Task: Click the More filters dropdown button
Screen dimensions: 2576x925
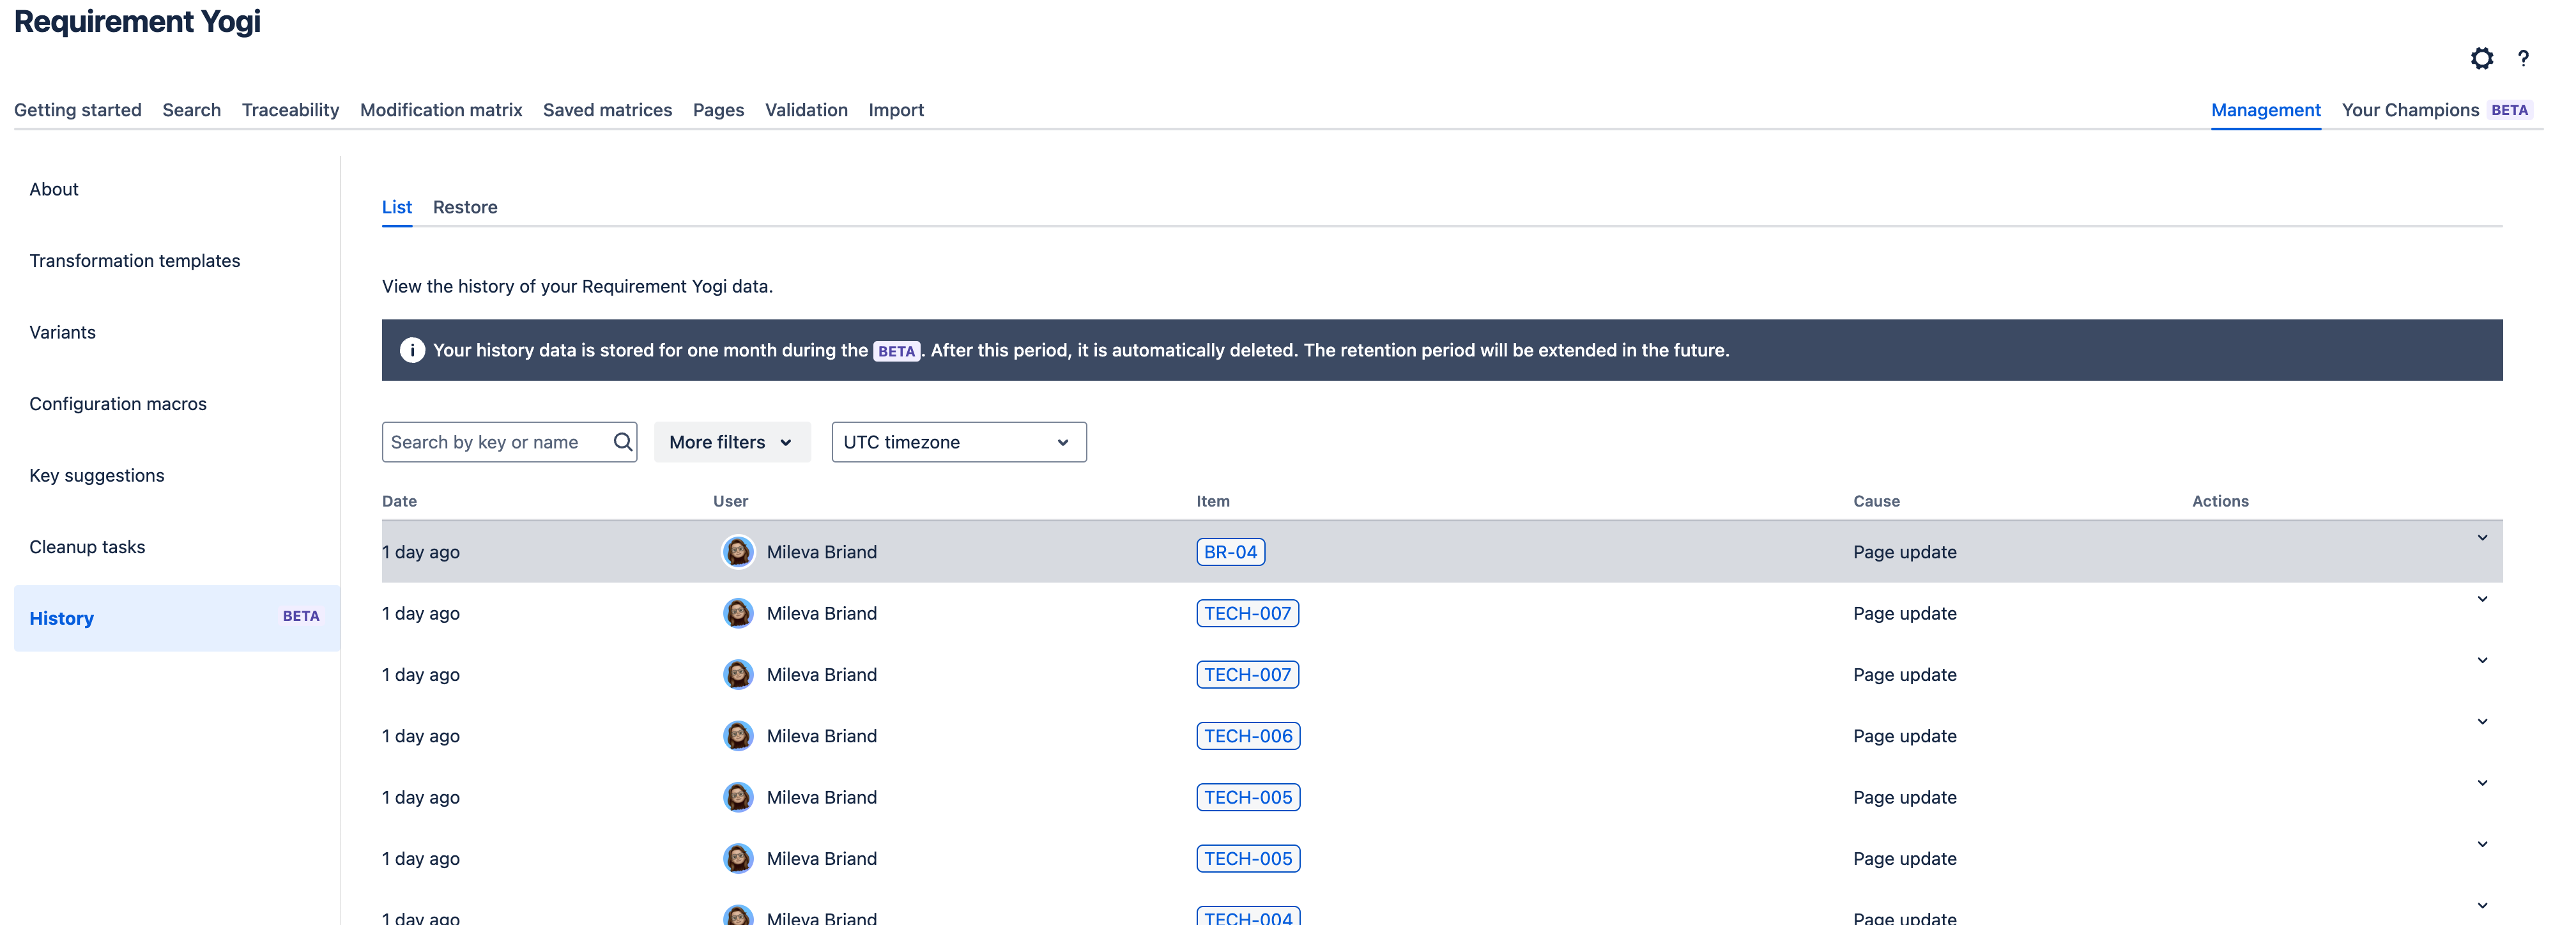Action: (x=731, y=440)
